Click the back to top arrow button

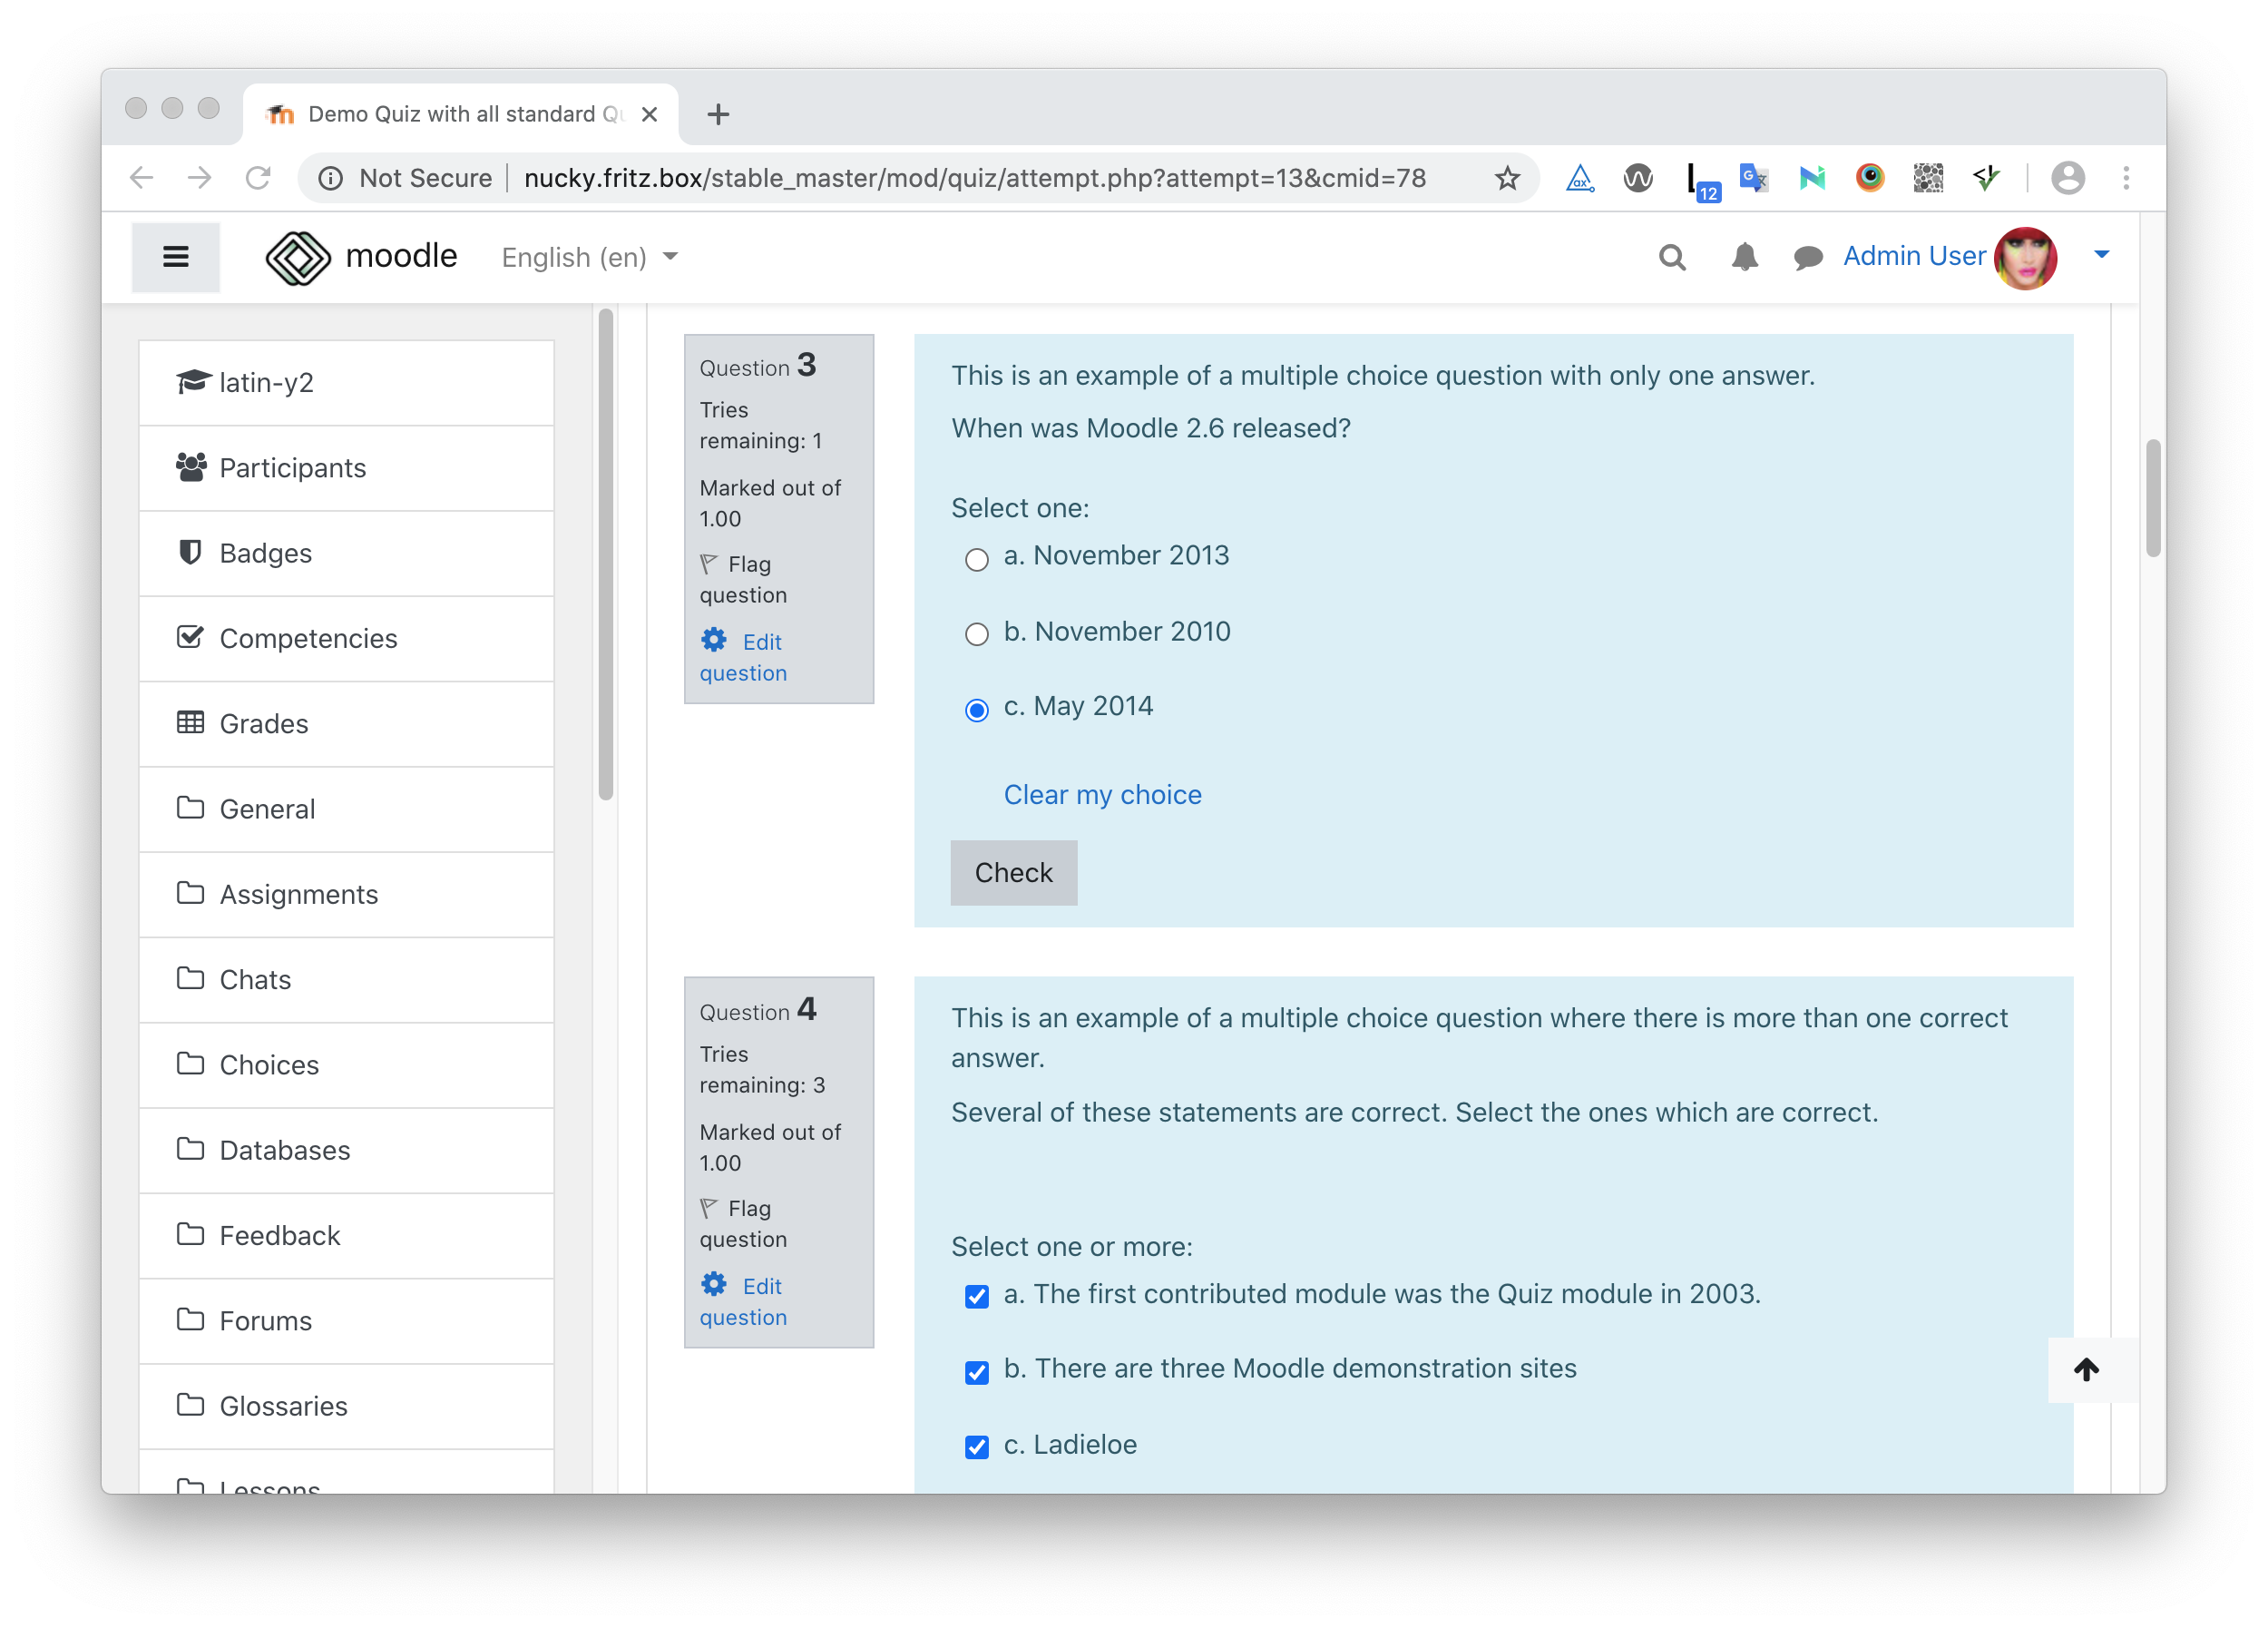click(2086, 1369)
